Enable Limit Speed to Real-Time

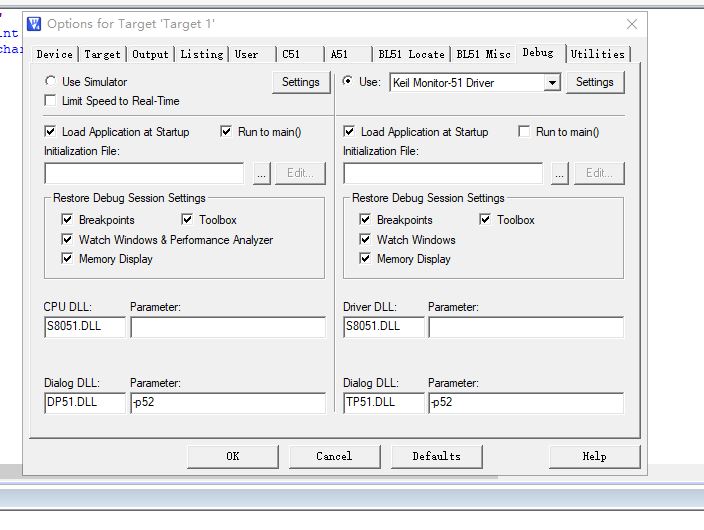tap(50, 101)
